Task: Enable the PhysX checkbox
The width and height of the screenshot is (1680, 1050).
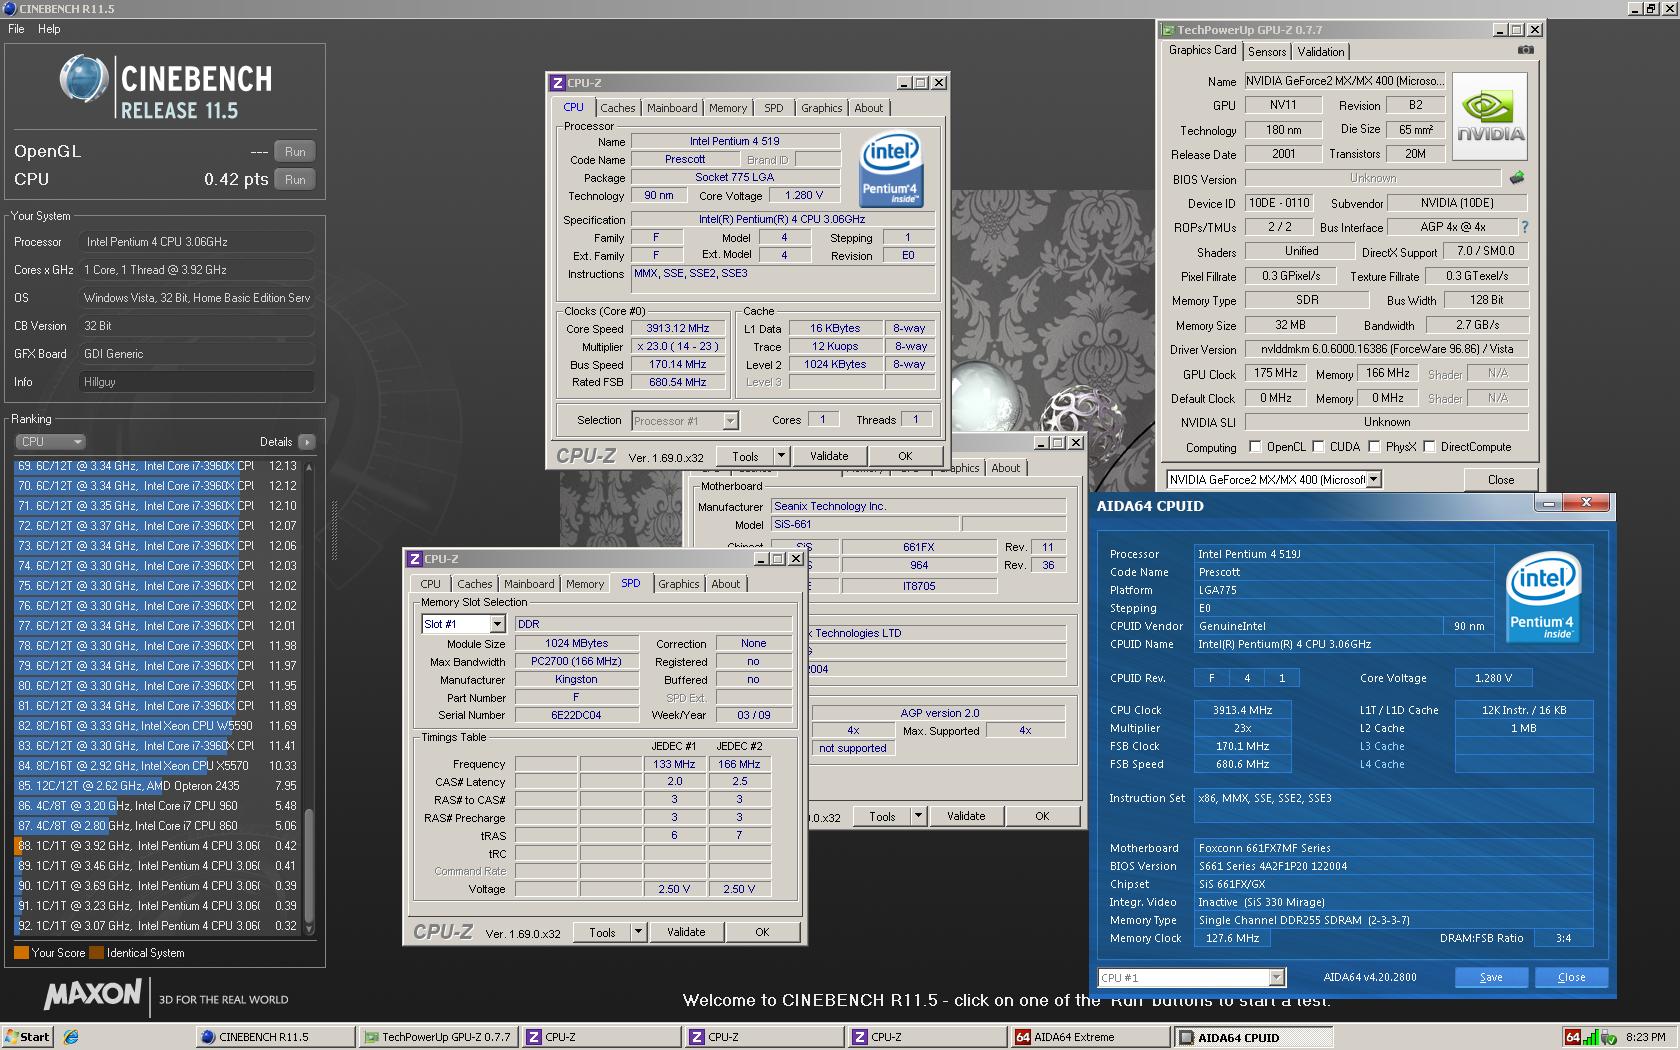Action: [1374, 447]
